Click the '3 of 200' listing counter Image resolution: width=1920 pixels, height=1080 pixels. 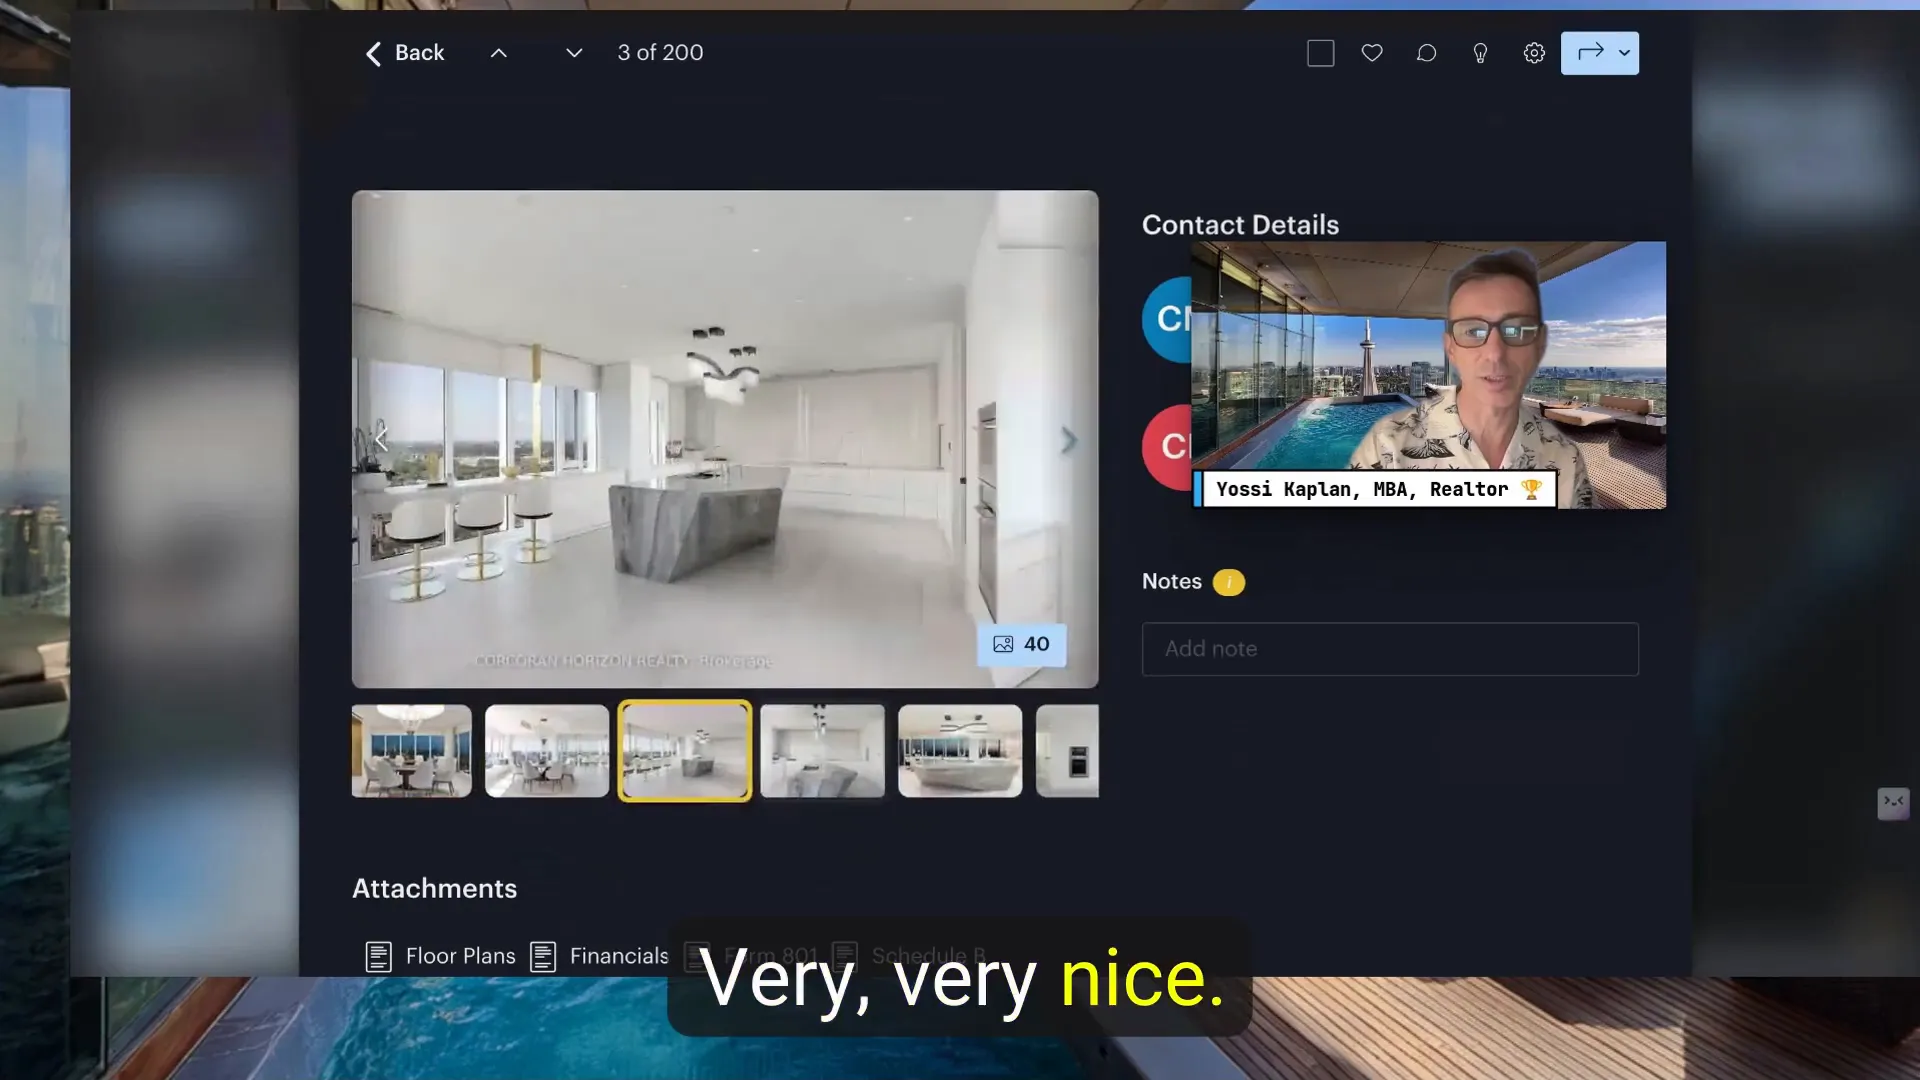pos(660,53)
